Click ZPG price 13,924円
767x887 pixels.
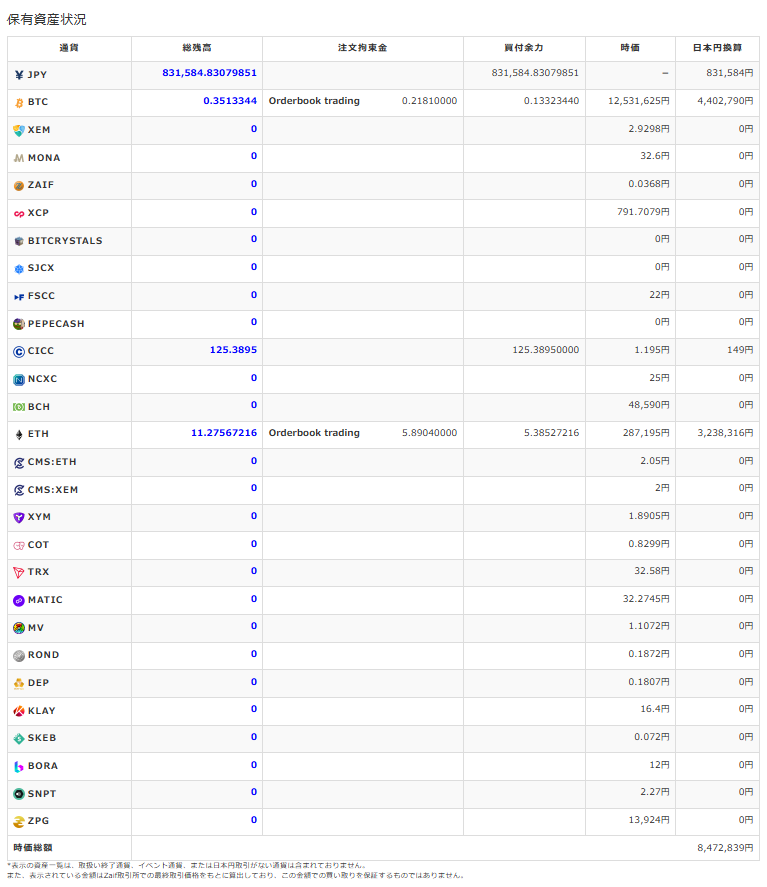coord(649,820)
